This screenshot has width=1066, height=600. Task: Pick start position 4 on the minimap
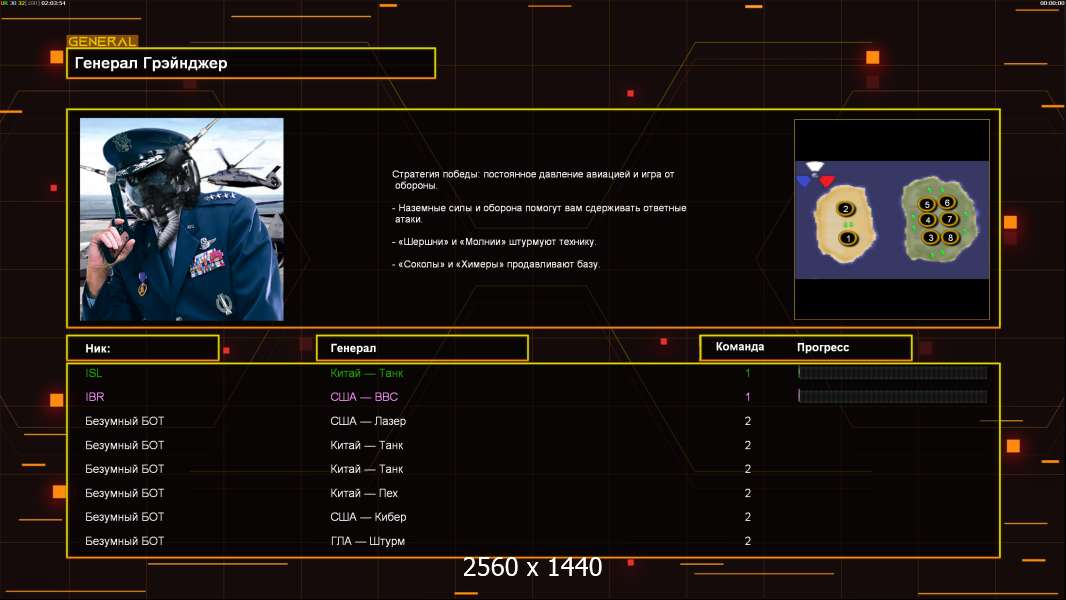click(x=927, y=220)
